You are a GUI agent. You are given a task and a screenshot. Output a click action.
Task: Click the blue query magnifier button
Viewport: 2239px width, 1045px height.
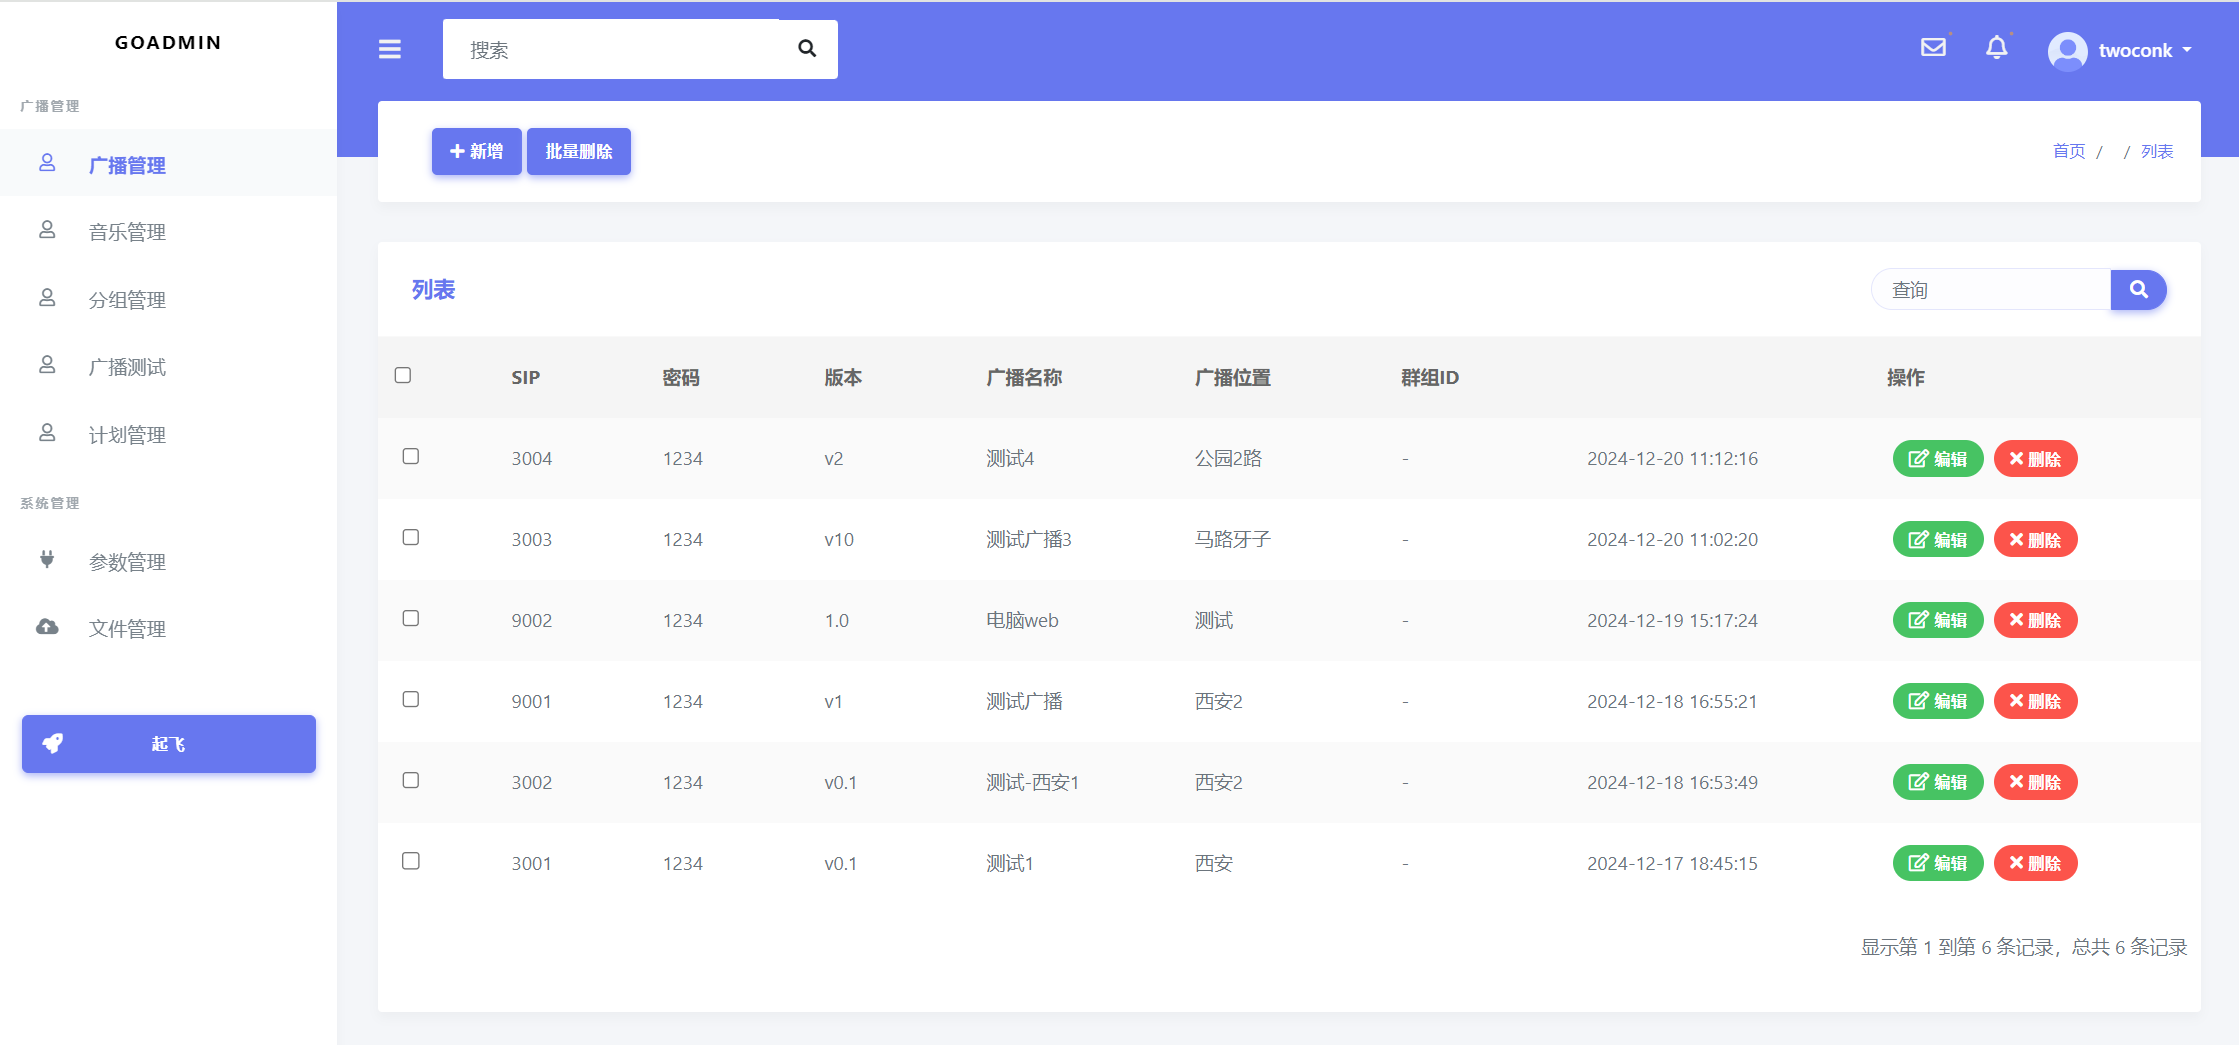click(x=2138, y=289)
